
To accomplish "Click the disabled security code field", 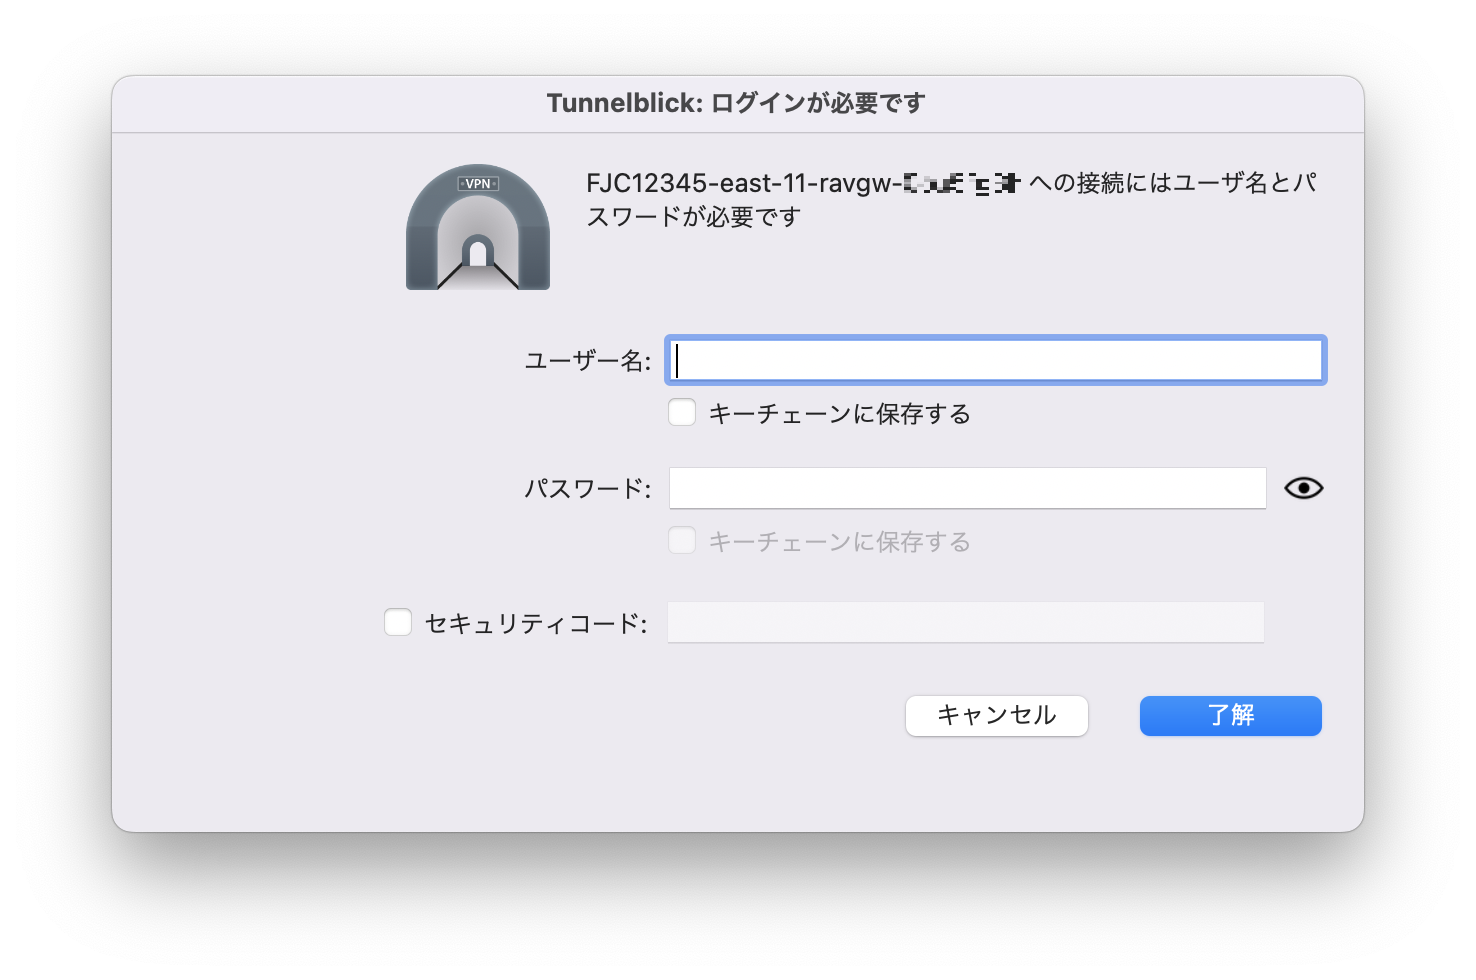I will [x=965, y=623].
